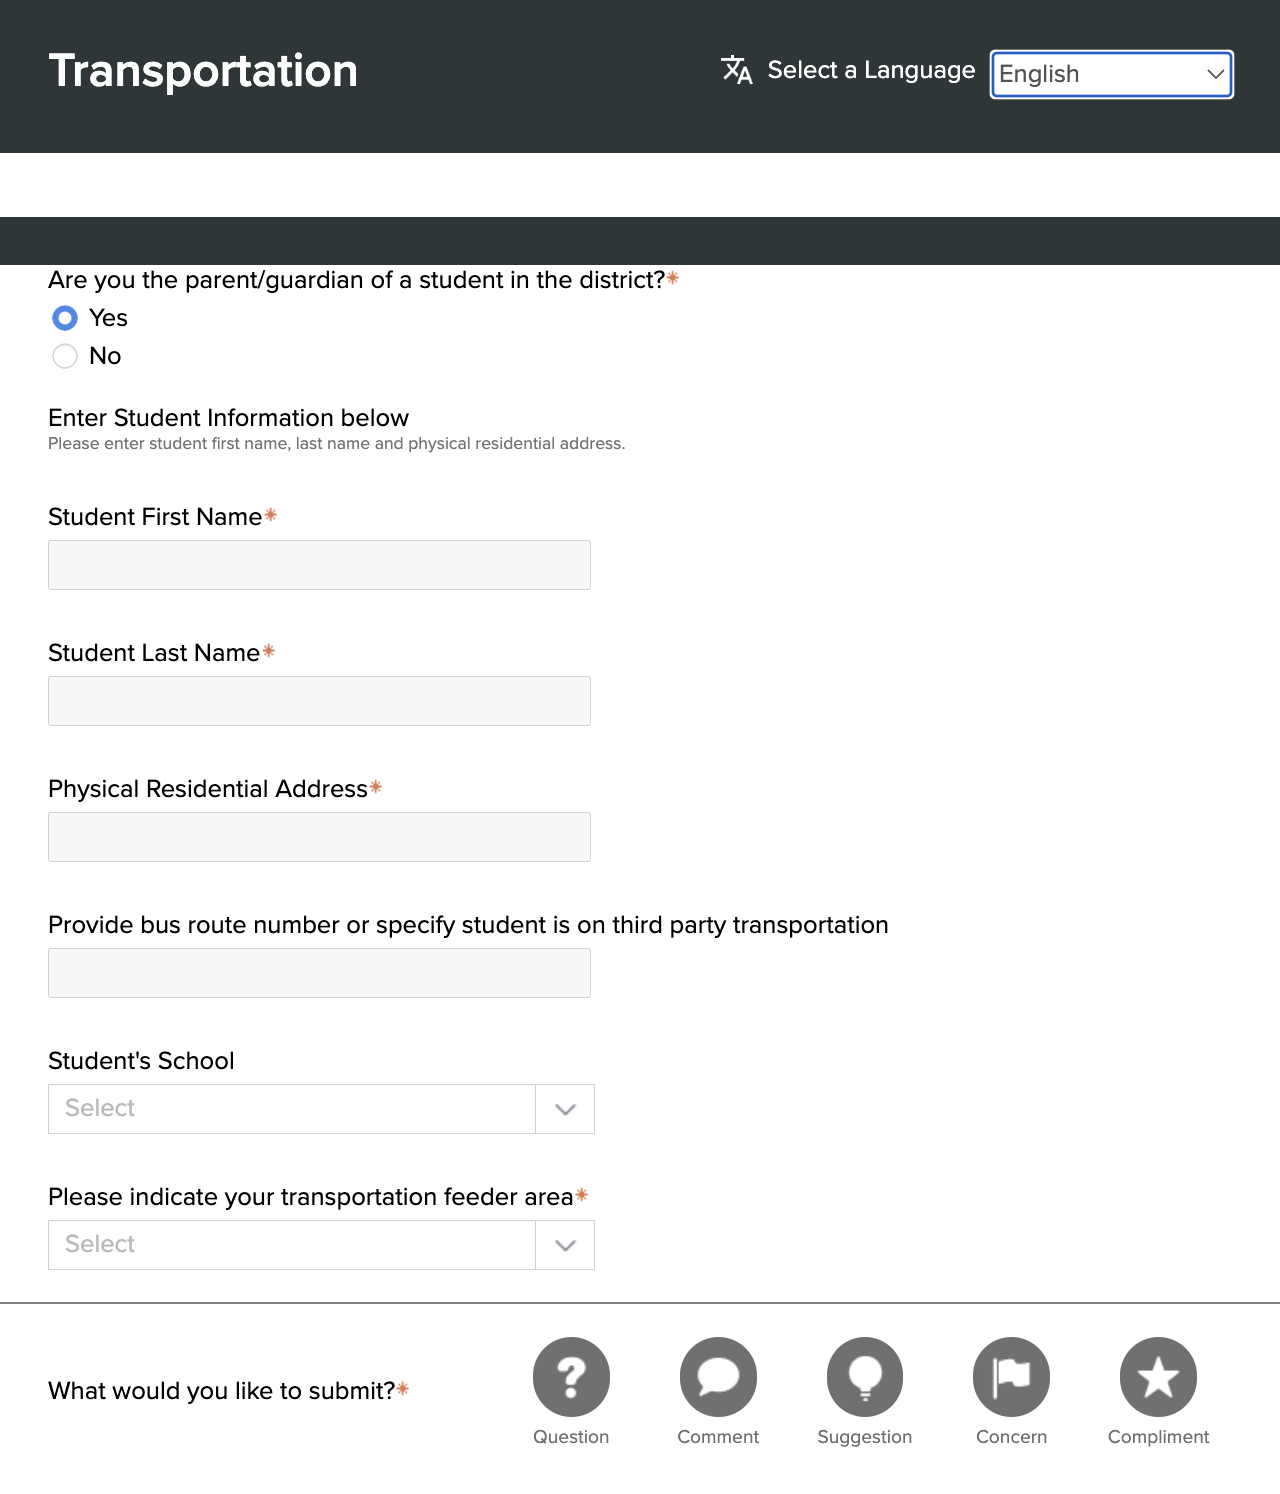Expand transportation feeder area dropdown arrow
Viewport: 1280px width, 1494px height.
click(565, 1245)
